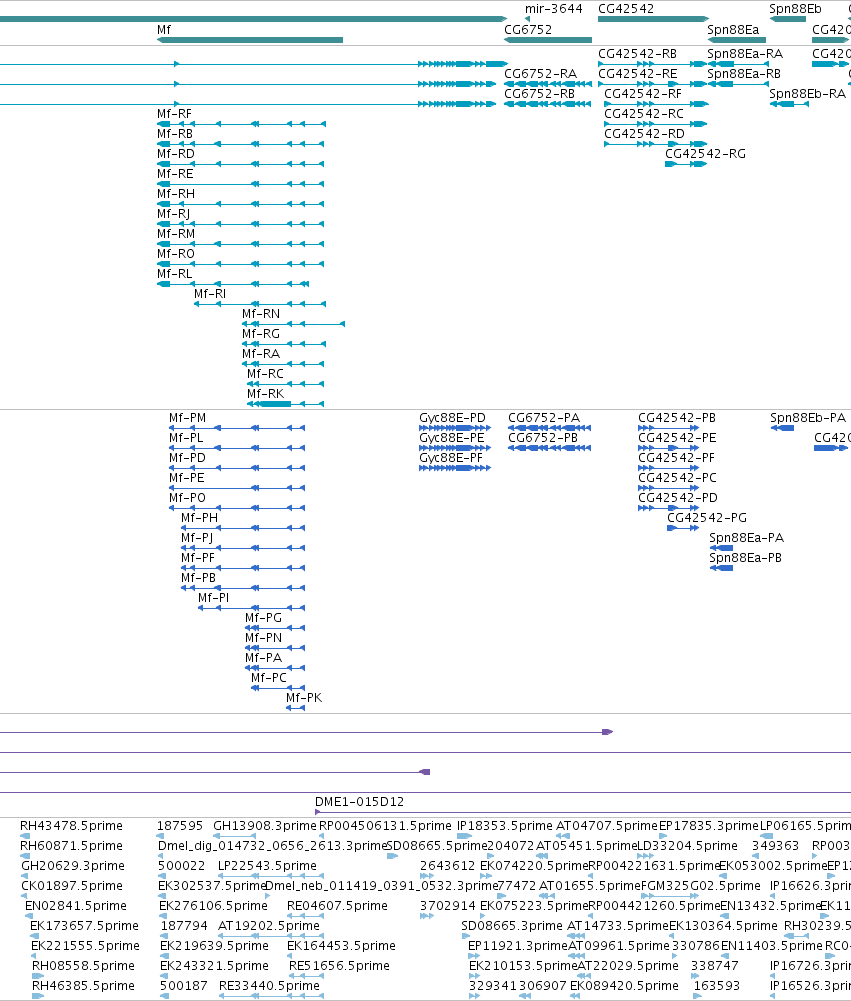
Task: Select protein CG6752-PB
Action: 543,437
